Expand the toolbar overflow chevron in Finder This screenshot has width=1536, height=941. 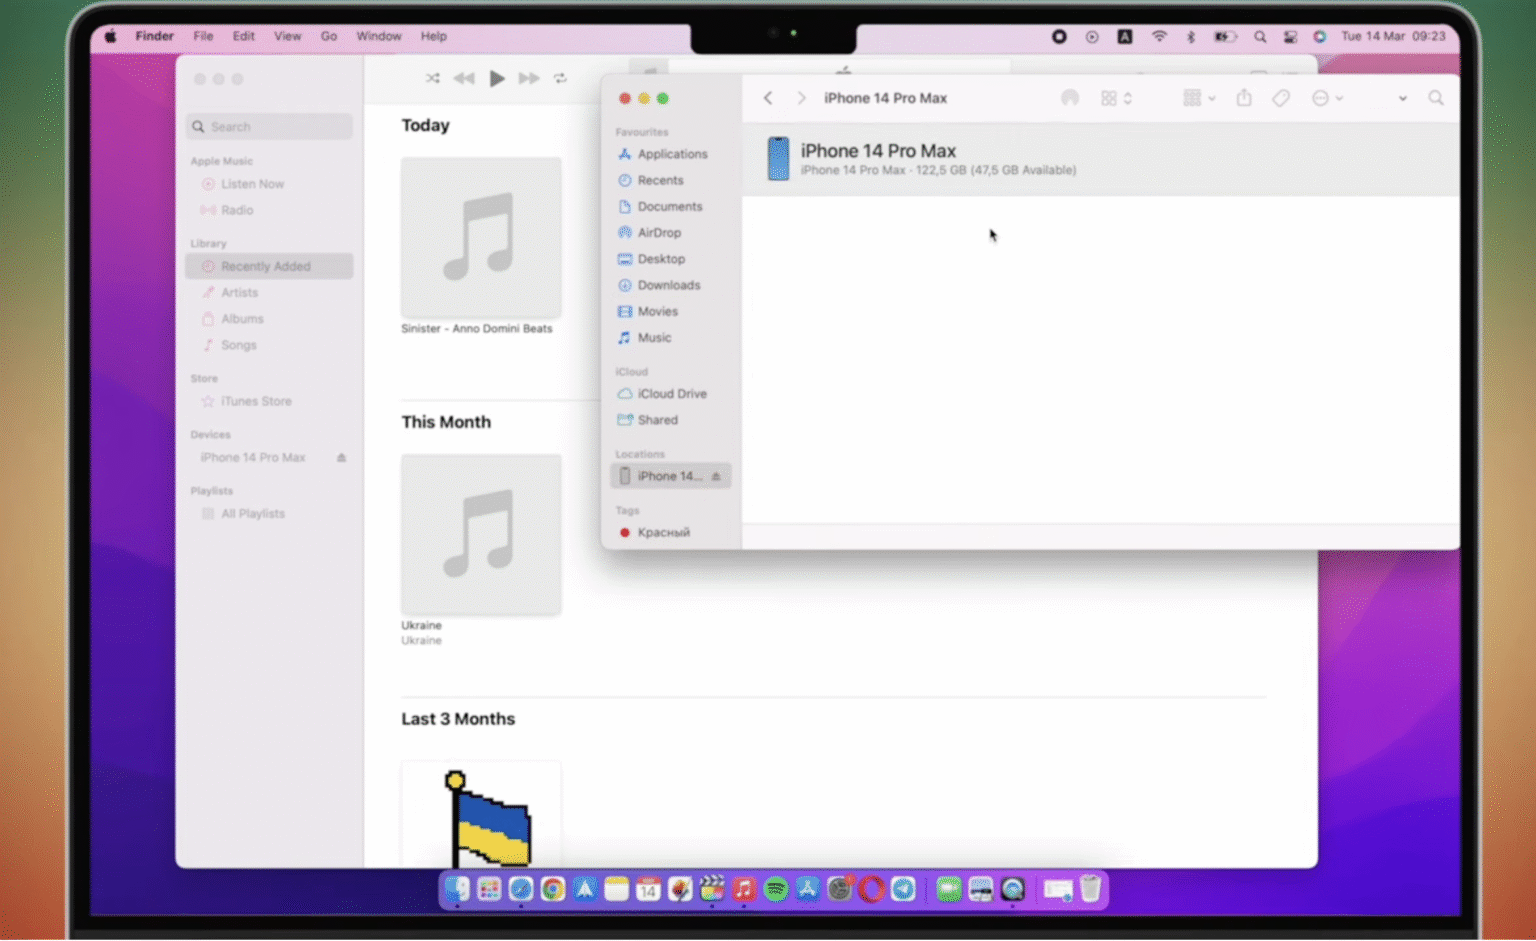(x=1403, y=98)
